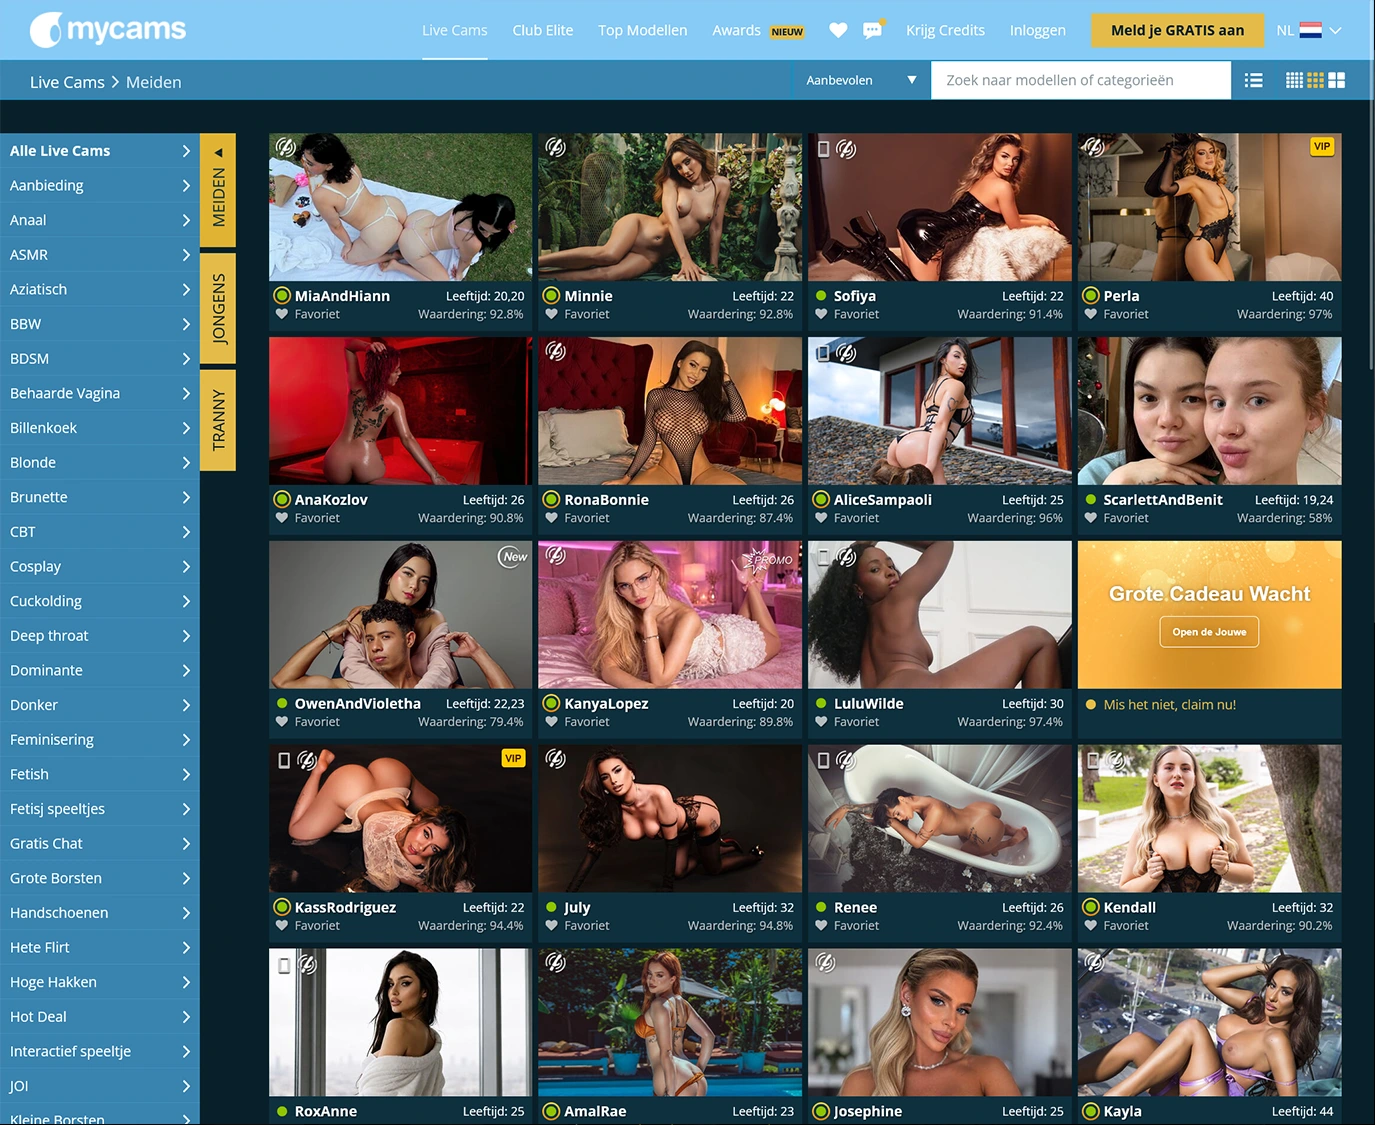This screenshot has height=1125, width=1375.
Task: Click Meld je GRATIS aan button
Action: (x=1177, y=30)
